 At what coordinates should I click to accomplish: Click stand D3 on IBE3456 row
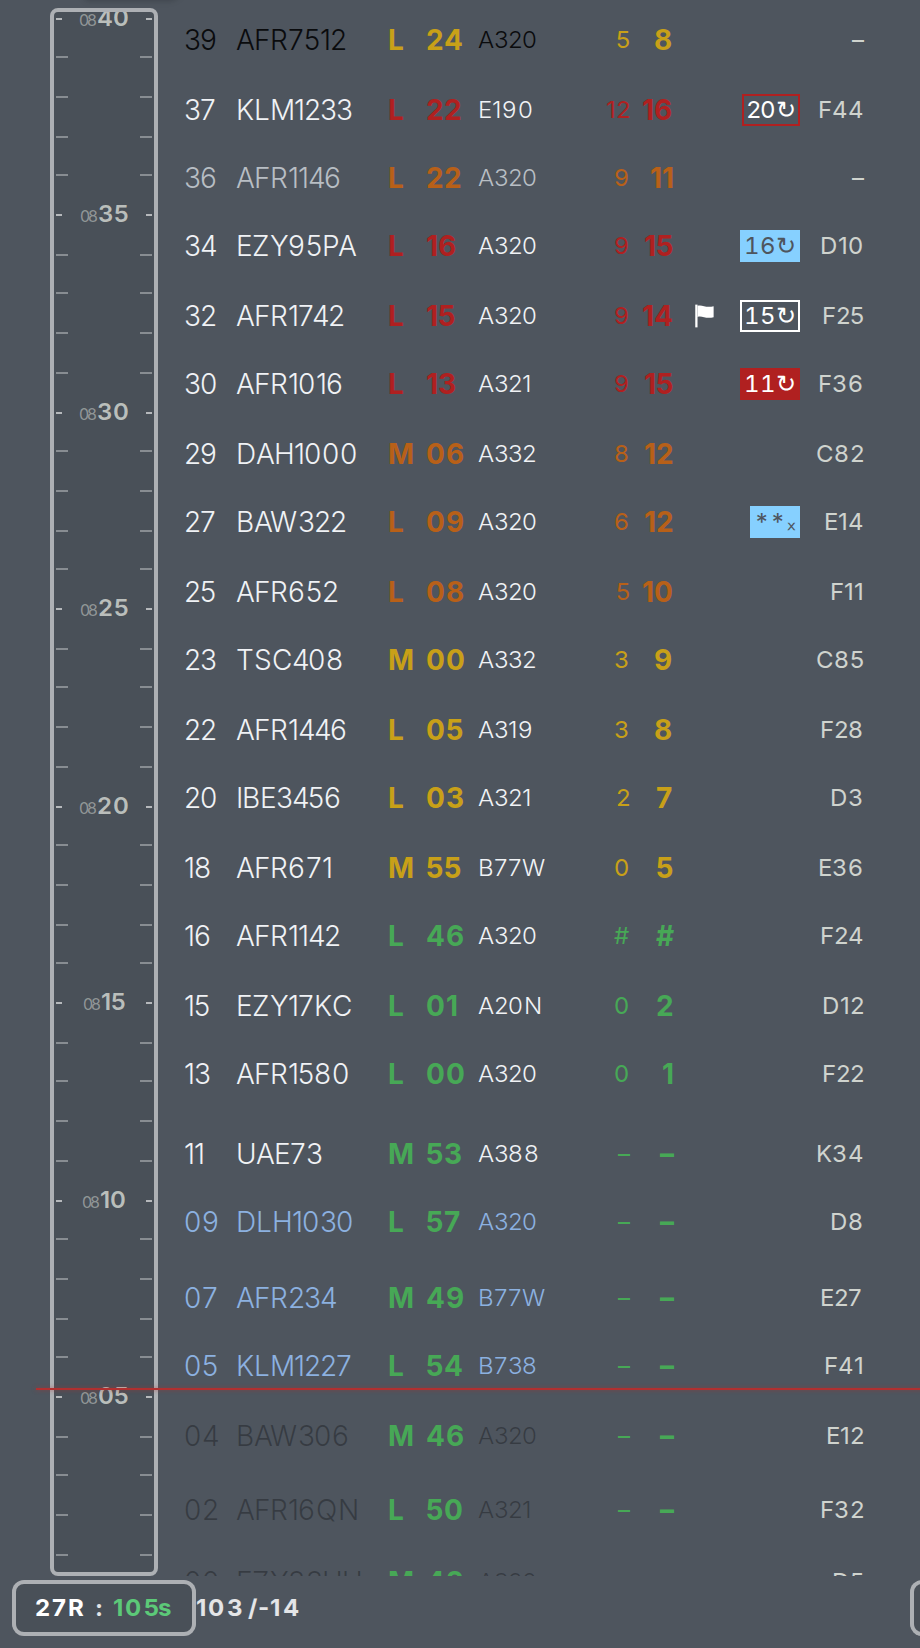click(x=846, y=798)
